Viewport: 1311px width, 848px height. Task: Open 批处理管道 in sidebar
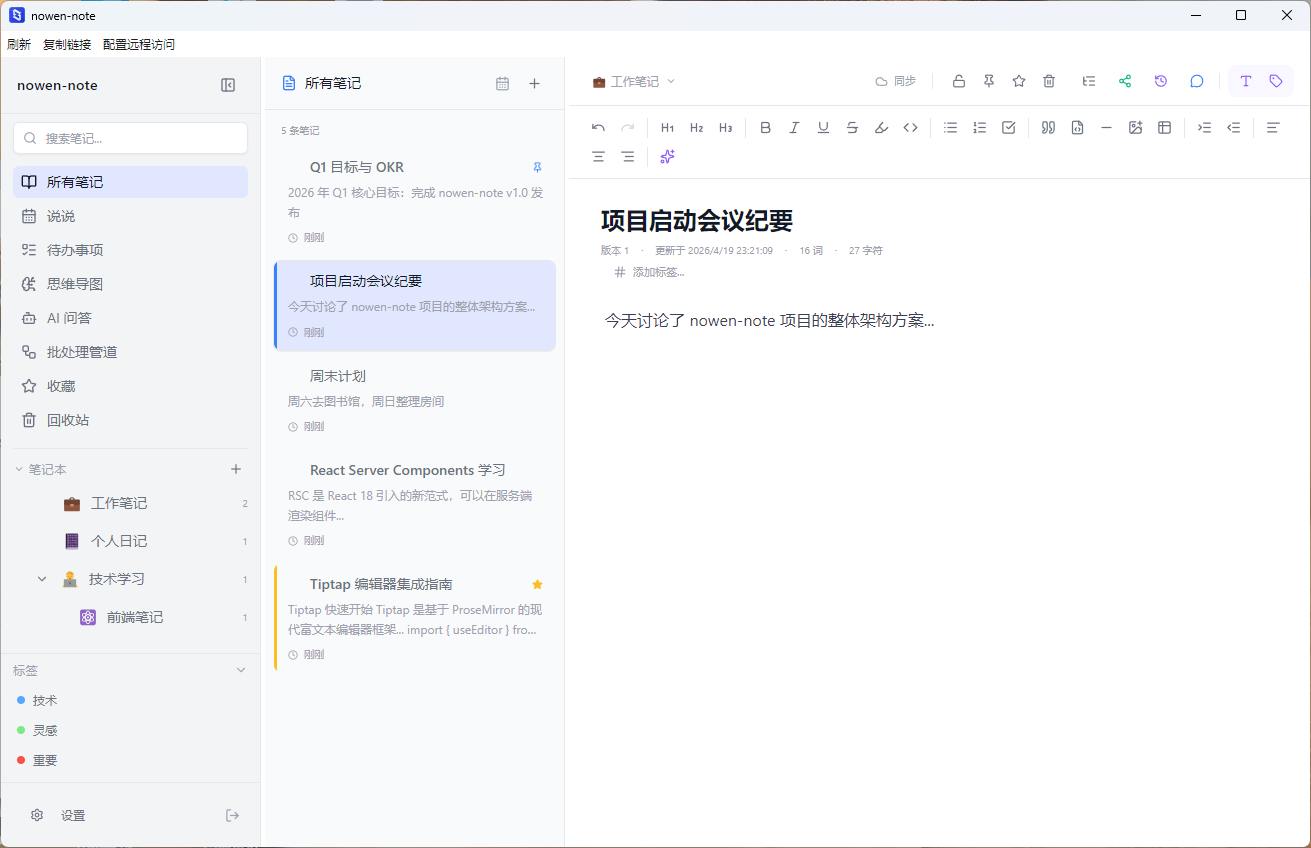(x=130, y=352)
